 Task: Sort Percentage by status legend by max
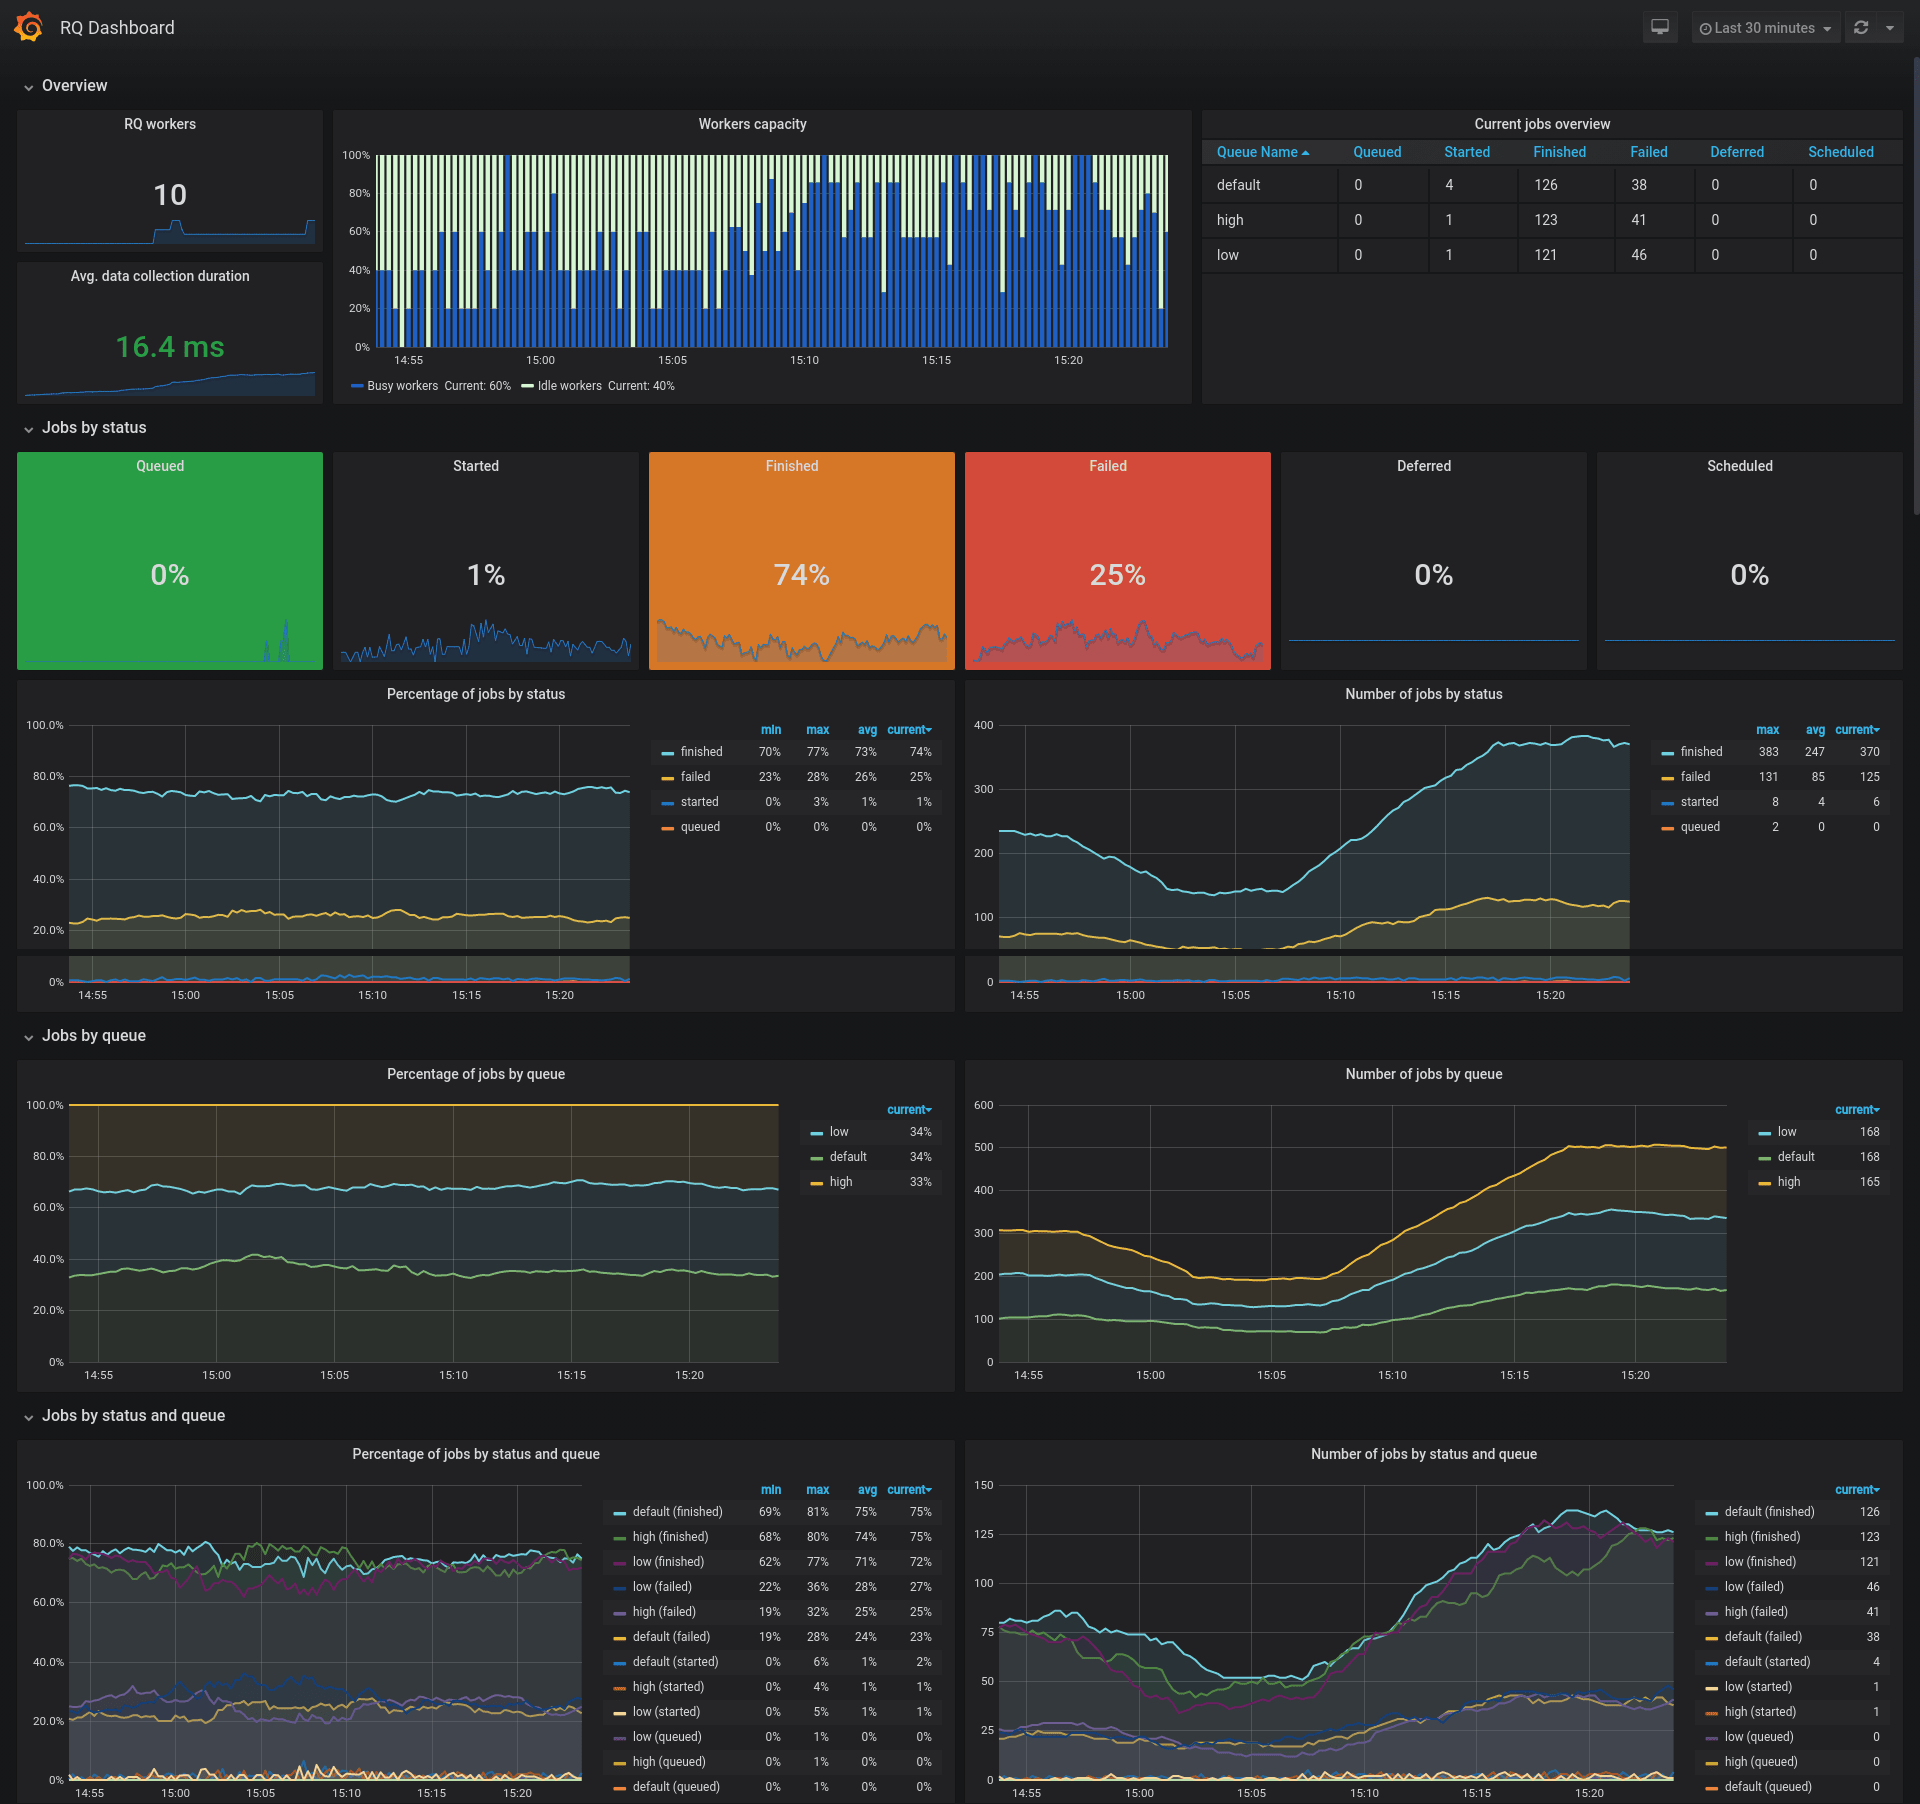pos(818,730)
